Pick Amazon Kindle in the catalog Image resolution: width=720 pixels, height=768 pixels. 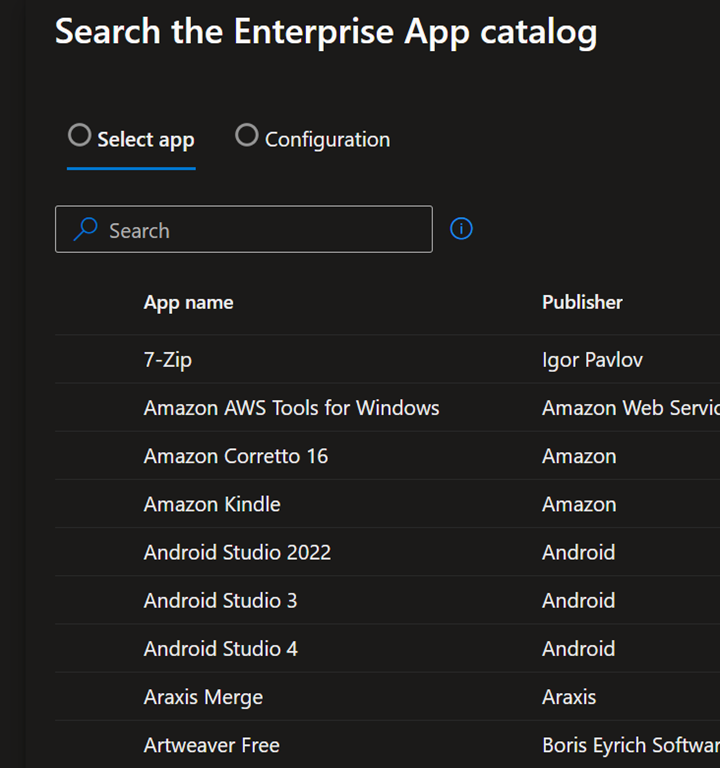[x=212, y=504]
